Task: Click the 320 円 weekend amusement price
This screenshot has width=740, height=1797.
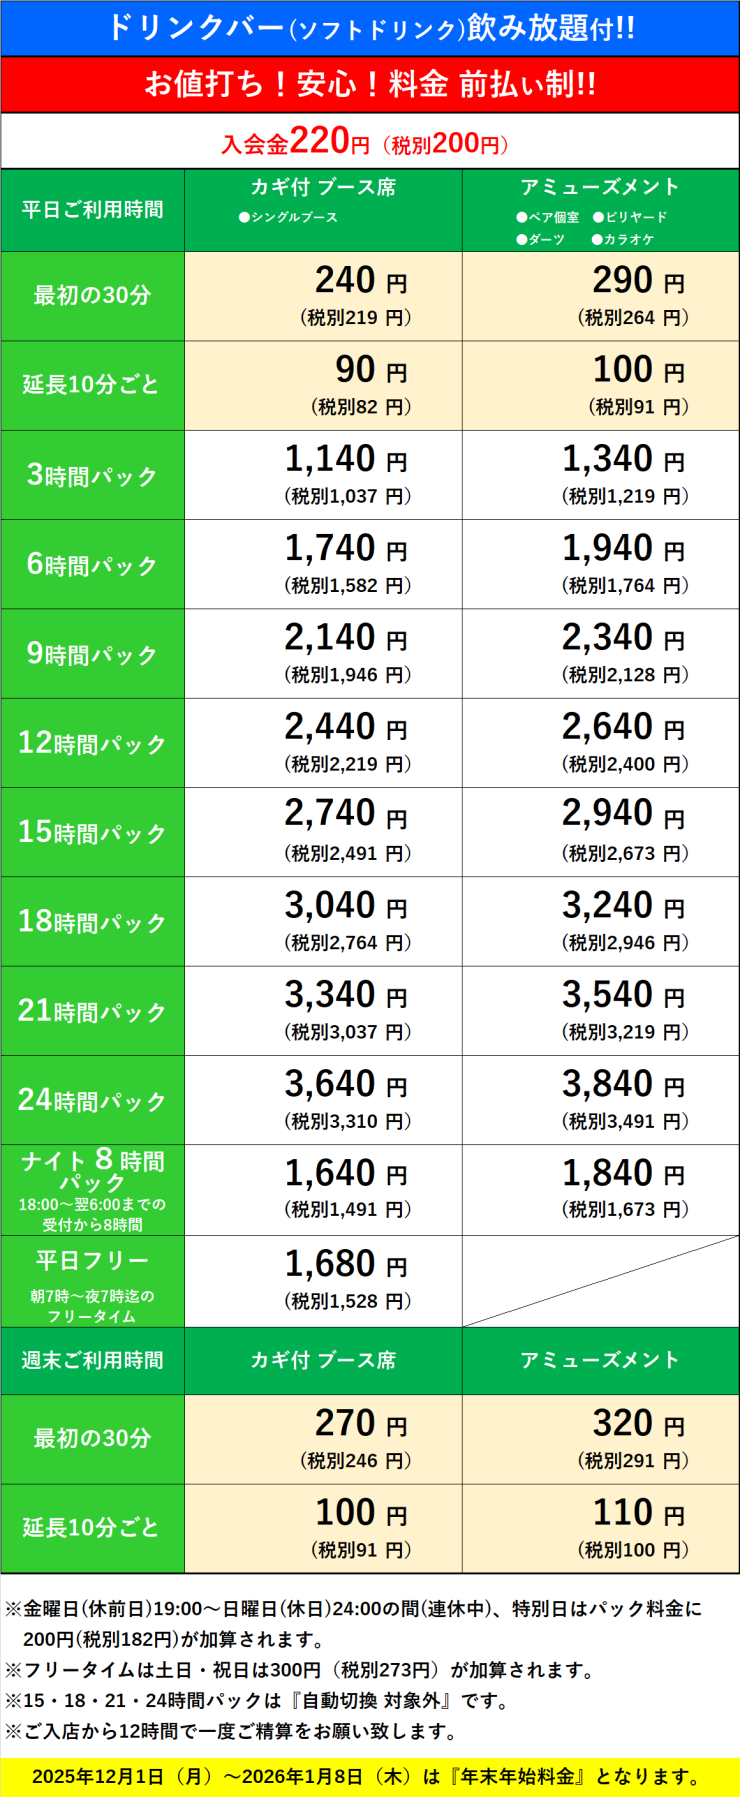Action: [x=638, y=1424]
